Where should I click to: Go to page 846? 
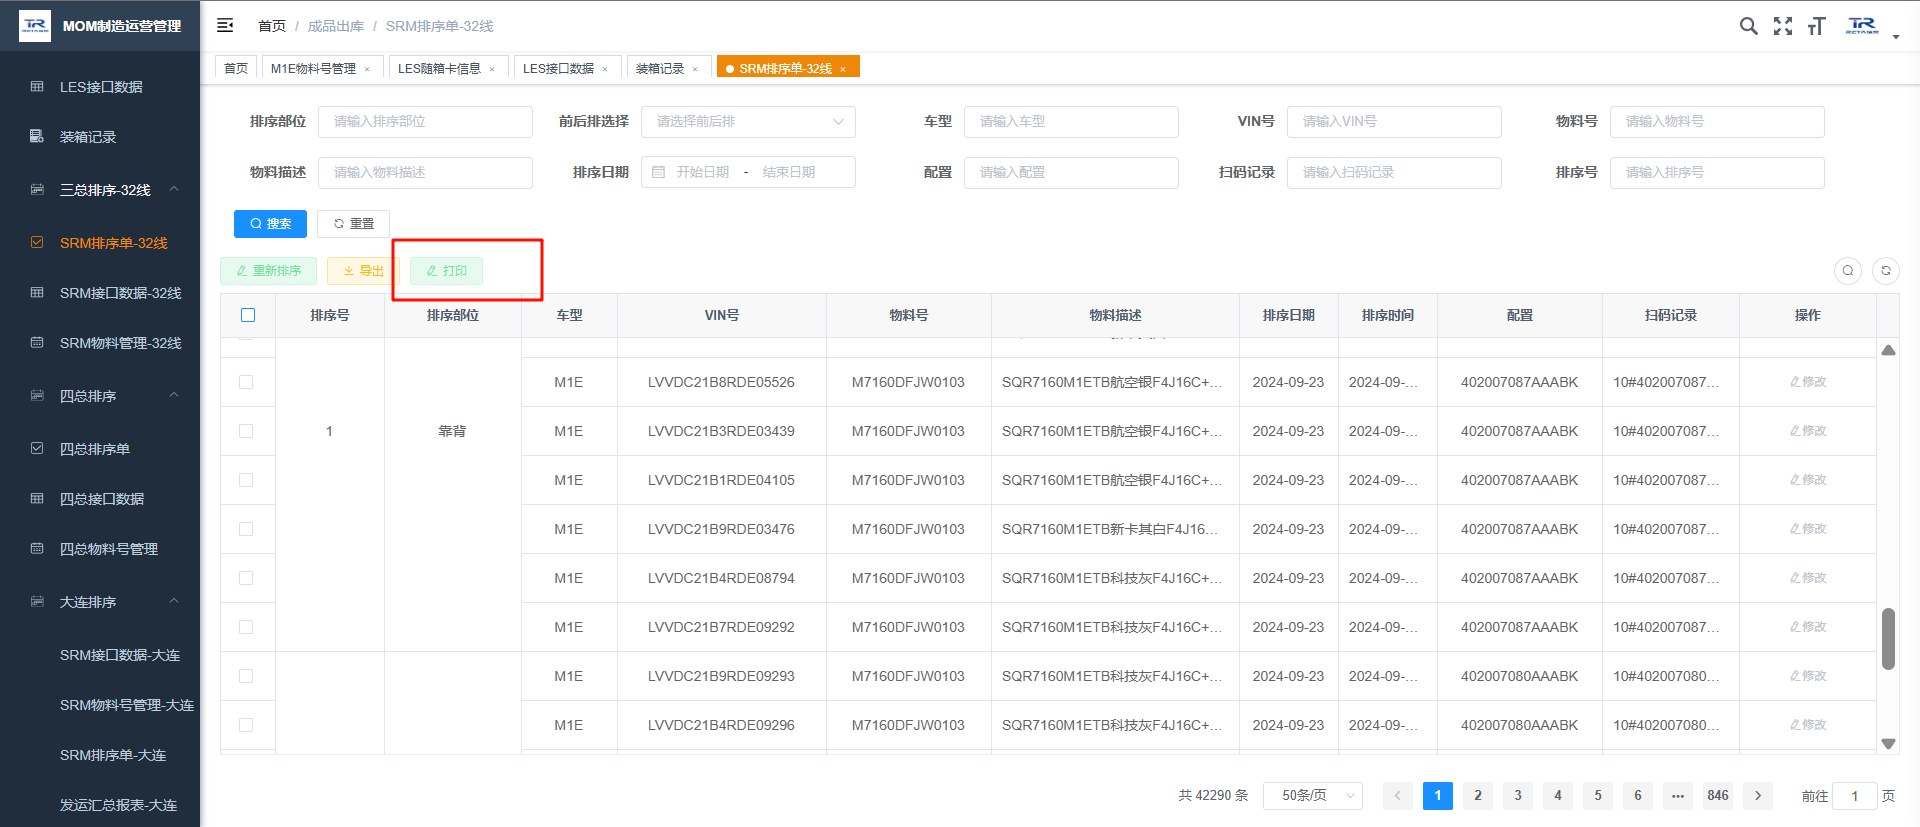tap(1718, 796)
